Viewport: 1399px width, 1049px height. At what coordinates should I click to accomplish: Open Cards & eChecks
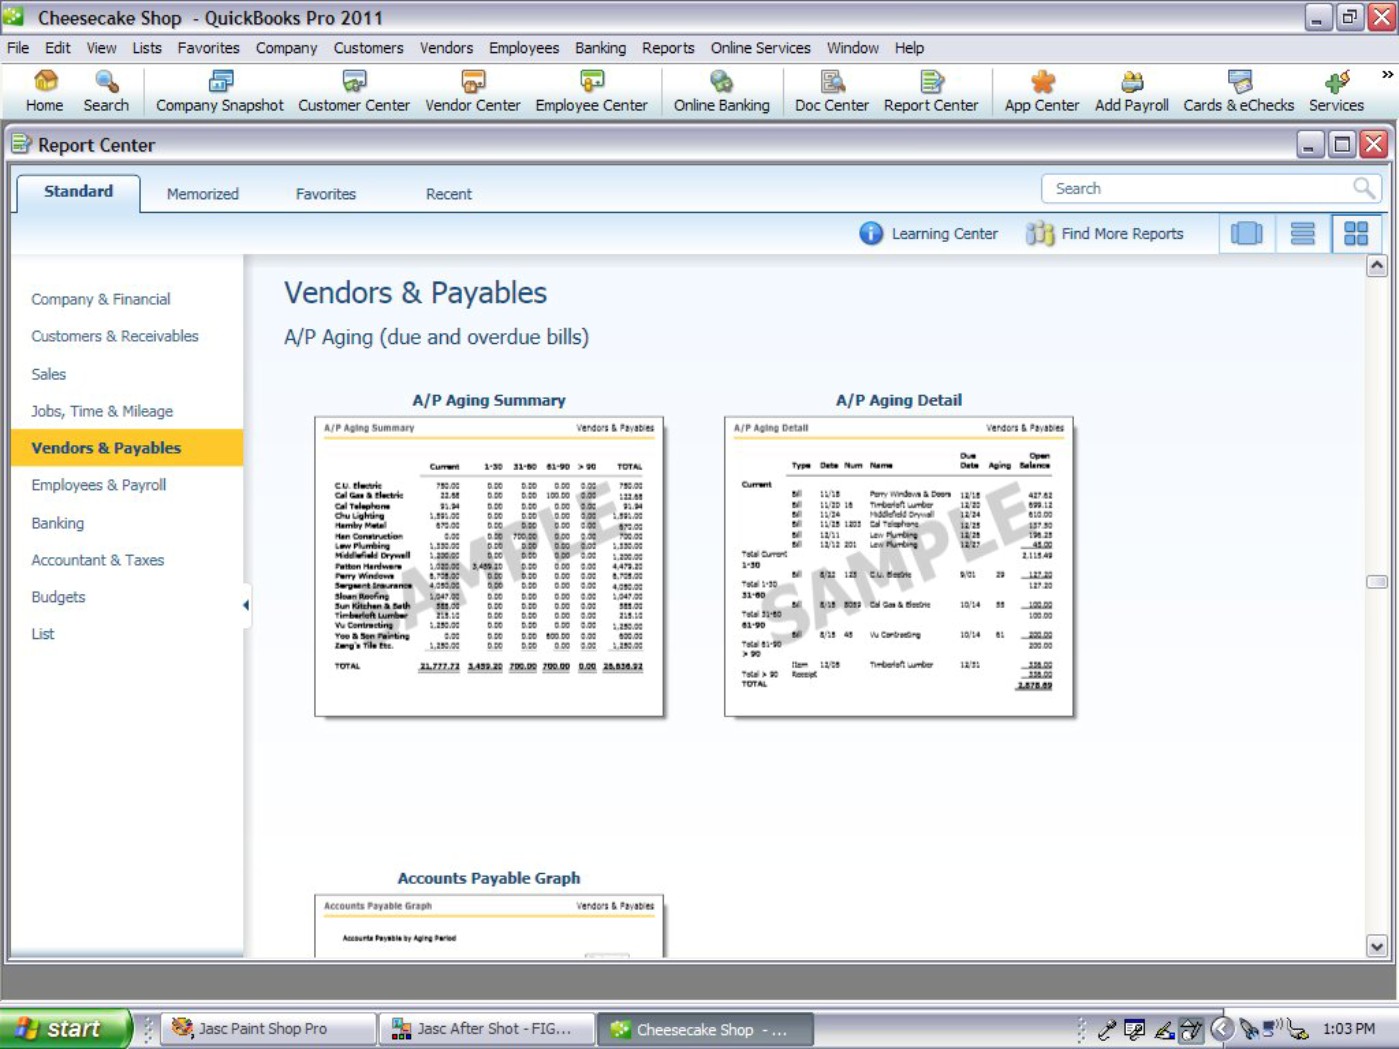point(1239,91)
